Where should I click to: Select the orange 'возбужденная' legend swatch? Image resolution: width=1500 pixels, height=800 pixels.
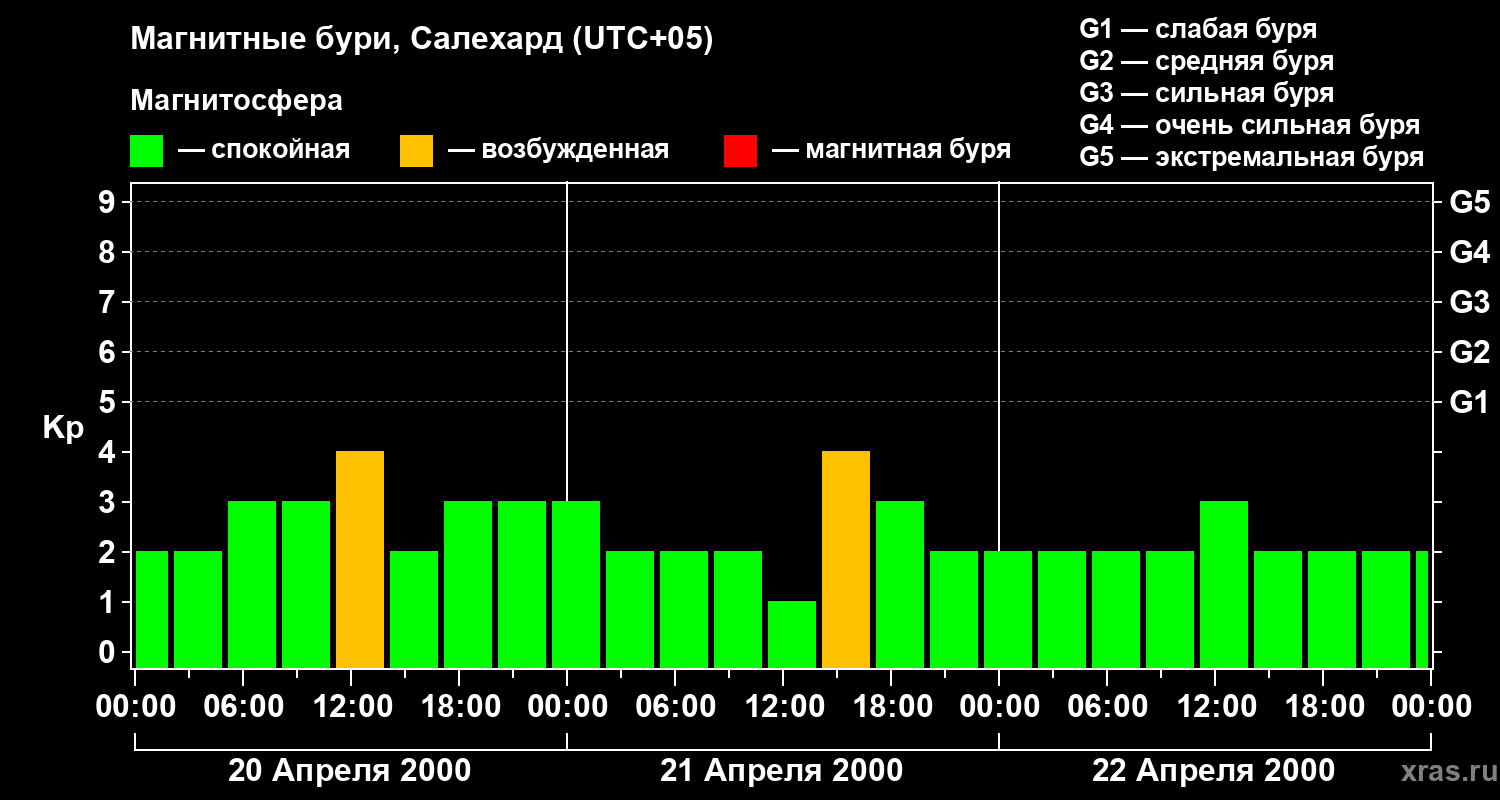pos(417,151)
